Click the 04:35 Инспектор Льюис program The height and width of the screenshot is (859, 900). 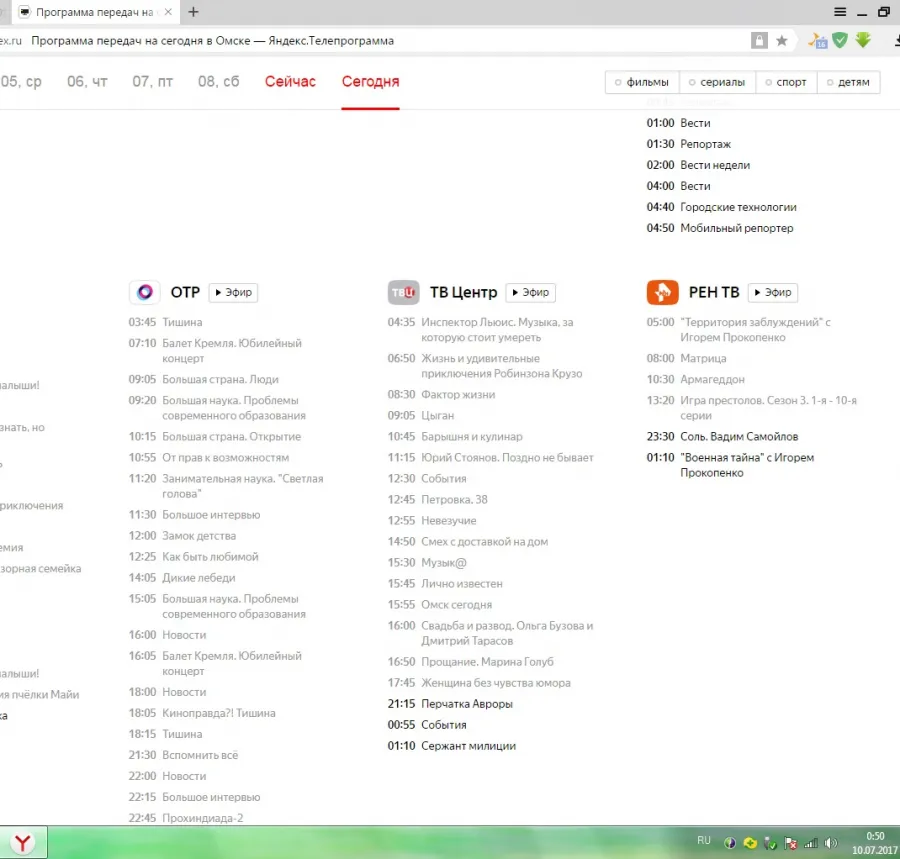pyautogui.click(x=480, y=329)
